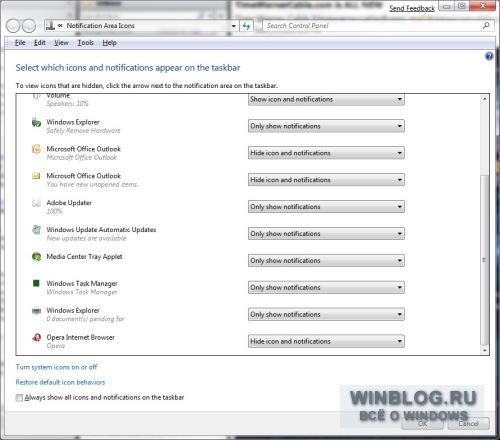
Task: Click the list scrollbar up arrow
Action: point(484,99)
